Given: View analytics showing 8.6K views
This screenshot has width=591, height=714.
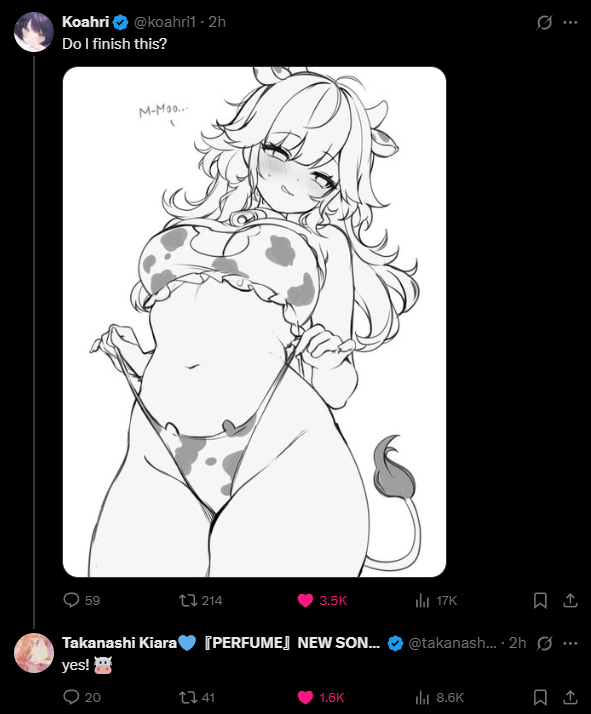Looking at the screenshot, I should click(x=439, y=697).
